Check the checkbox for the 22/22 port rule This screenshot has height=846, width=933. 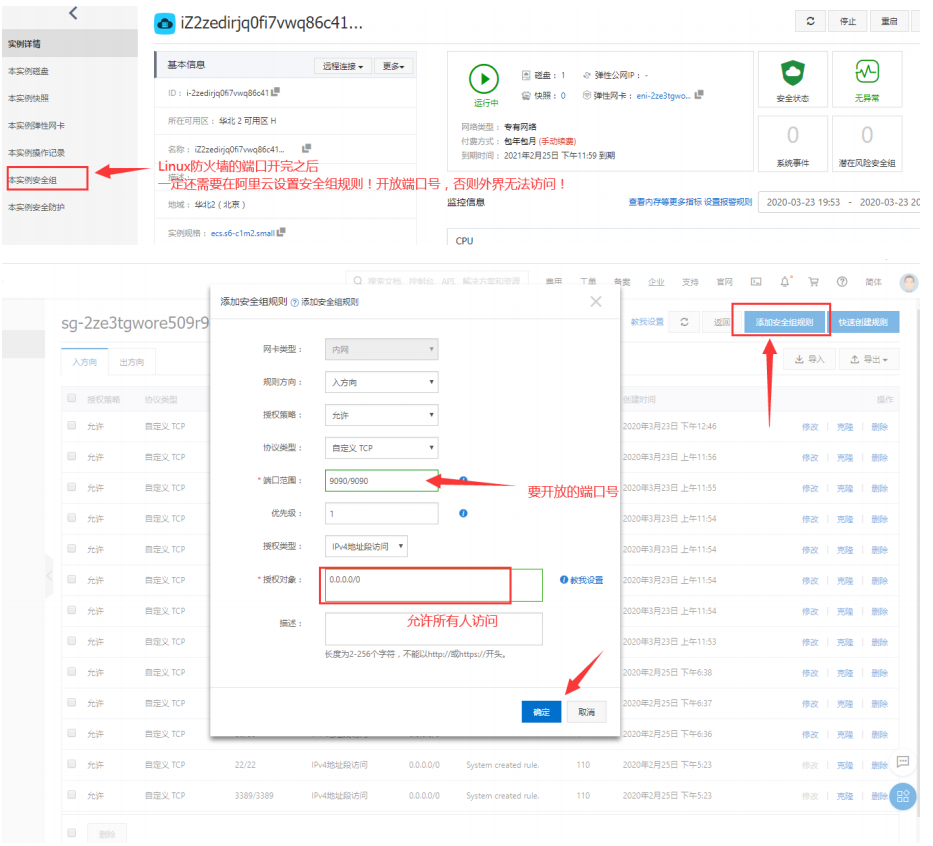click(71, 765)
